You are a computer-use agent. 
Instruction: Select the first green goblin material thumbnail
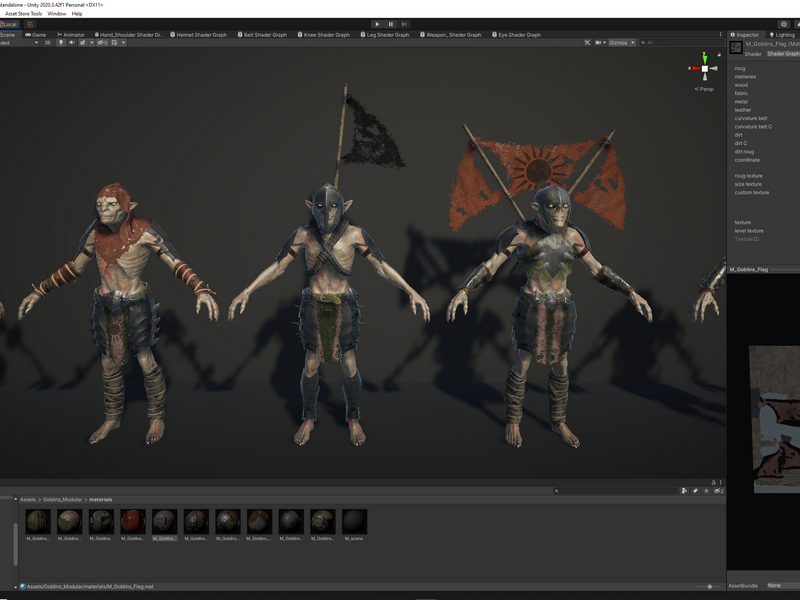point(38,521)
